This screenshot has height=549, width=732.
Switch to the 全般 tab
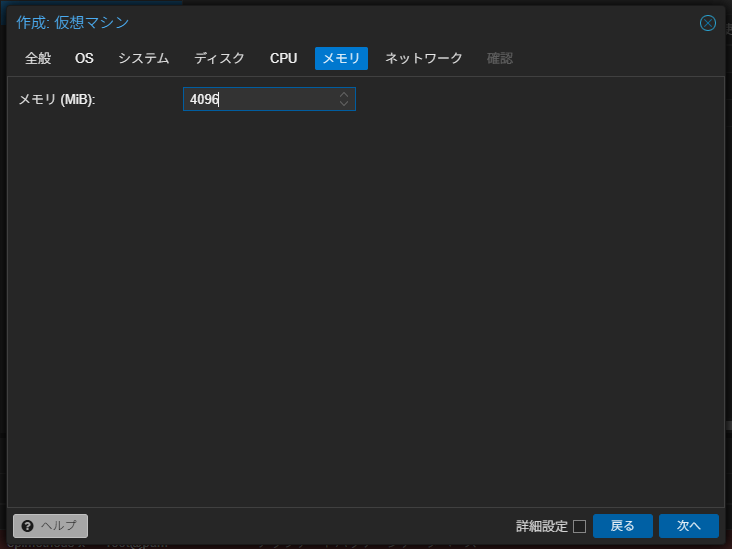(x=38, y=58)
